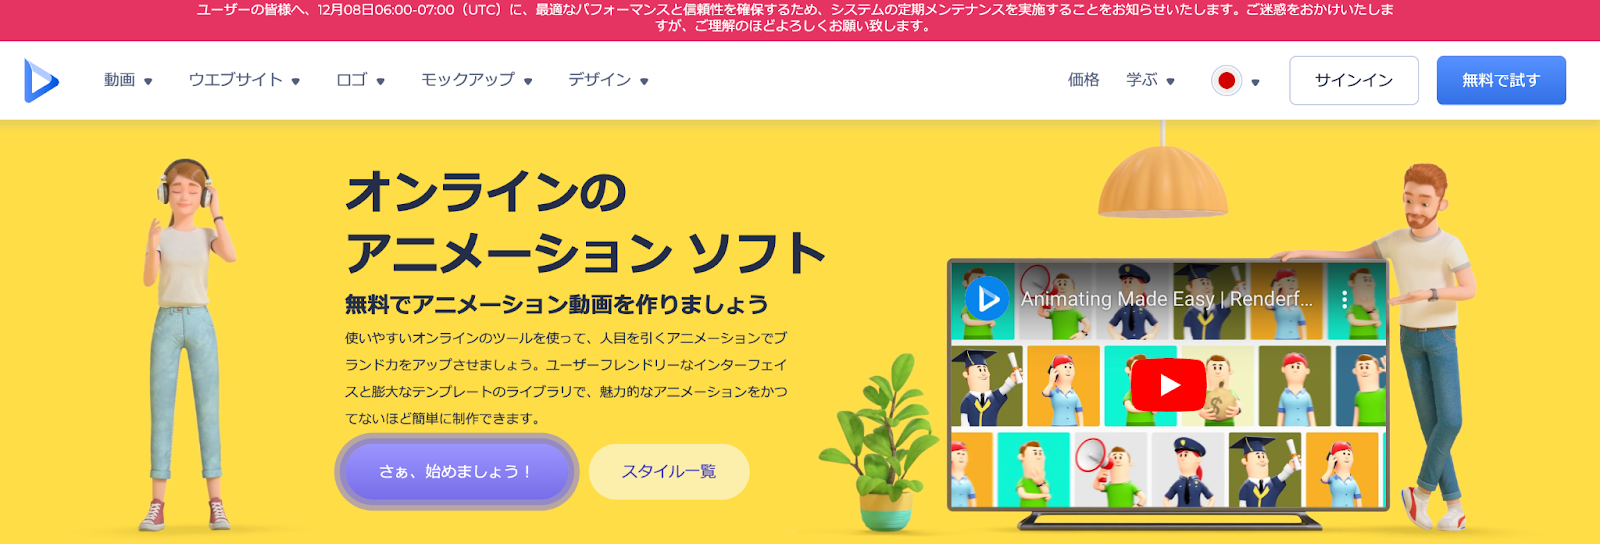Click the Japan flag language icon

tap(1226, 81)
